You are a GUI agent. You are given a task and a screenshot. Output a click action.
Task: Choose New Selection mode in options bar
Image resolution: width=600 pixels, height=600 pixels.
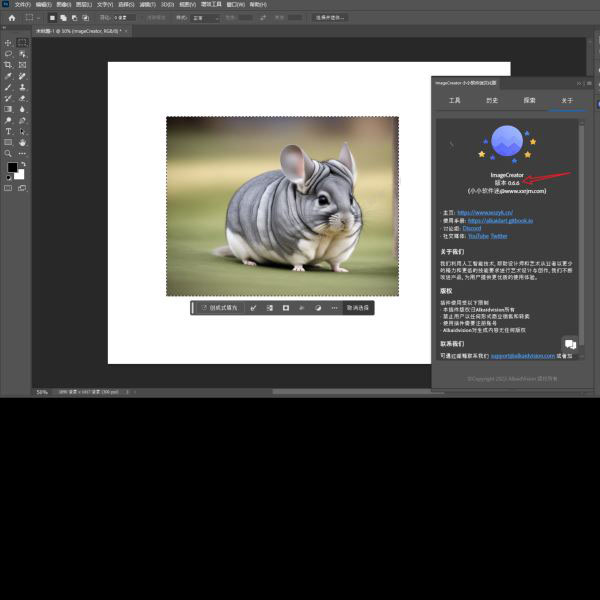click(52, 18)
